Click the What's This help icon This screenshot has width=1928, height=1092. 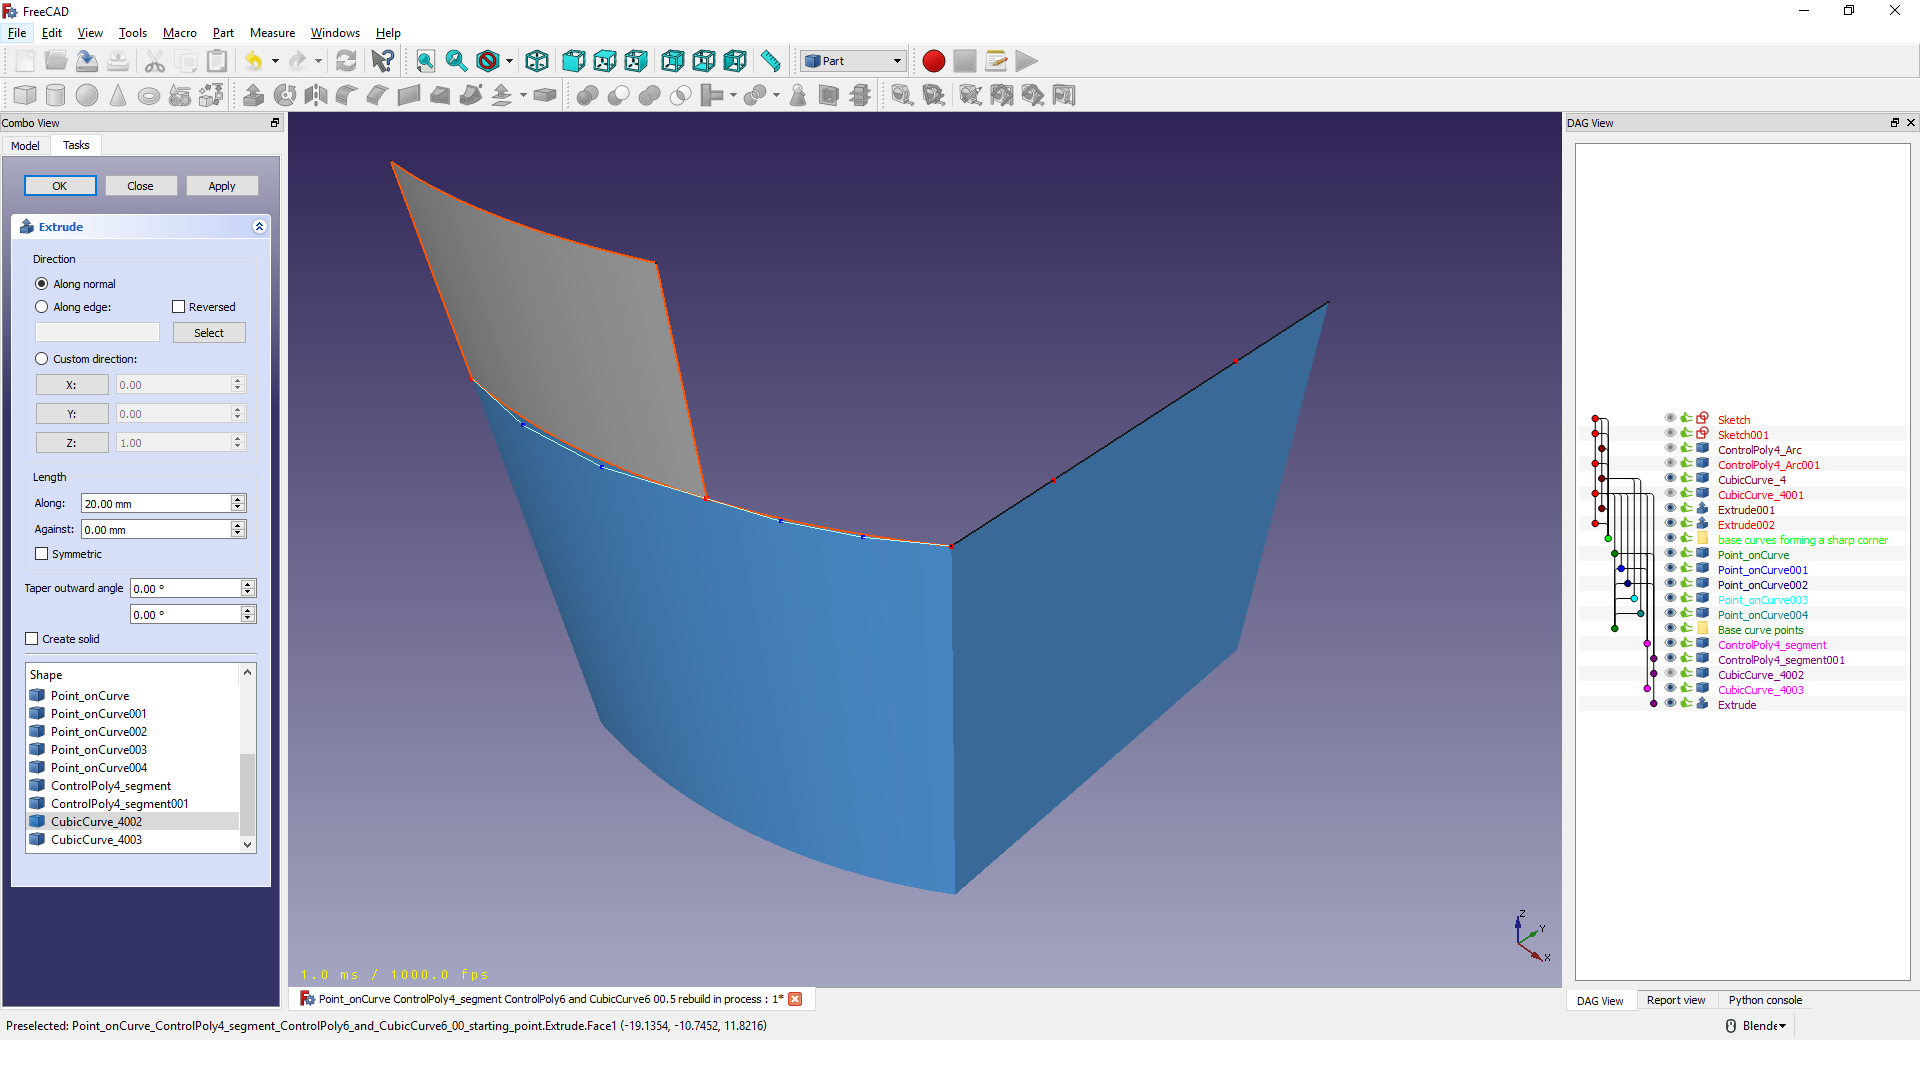382,61
